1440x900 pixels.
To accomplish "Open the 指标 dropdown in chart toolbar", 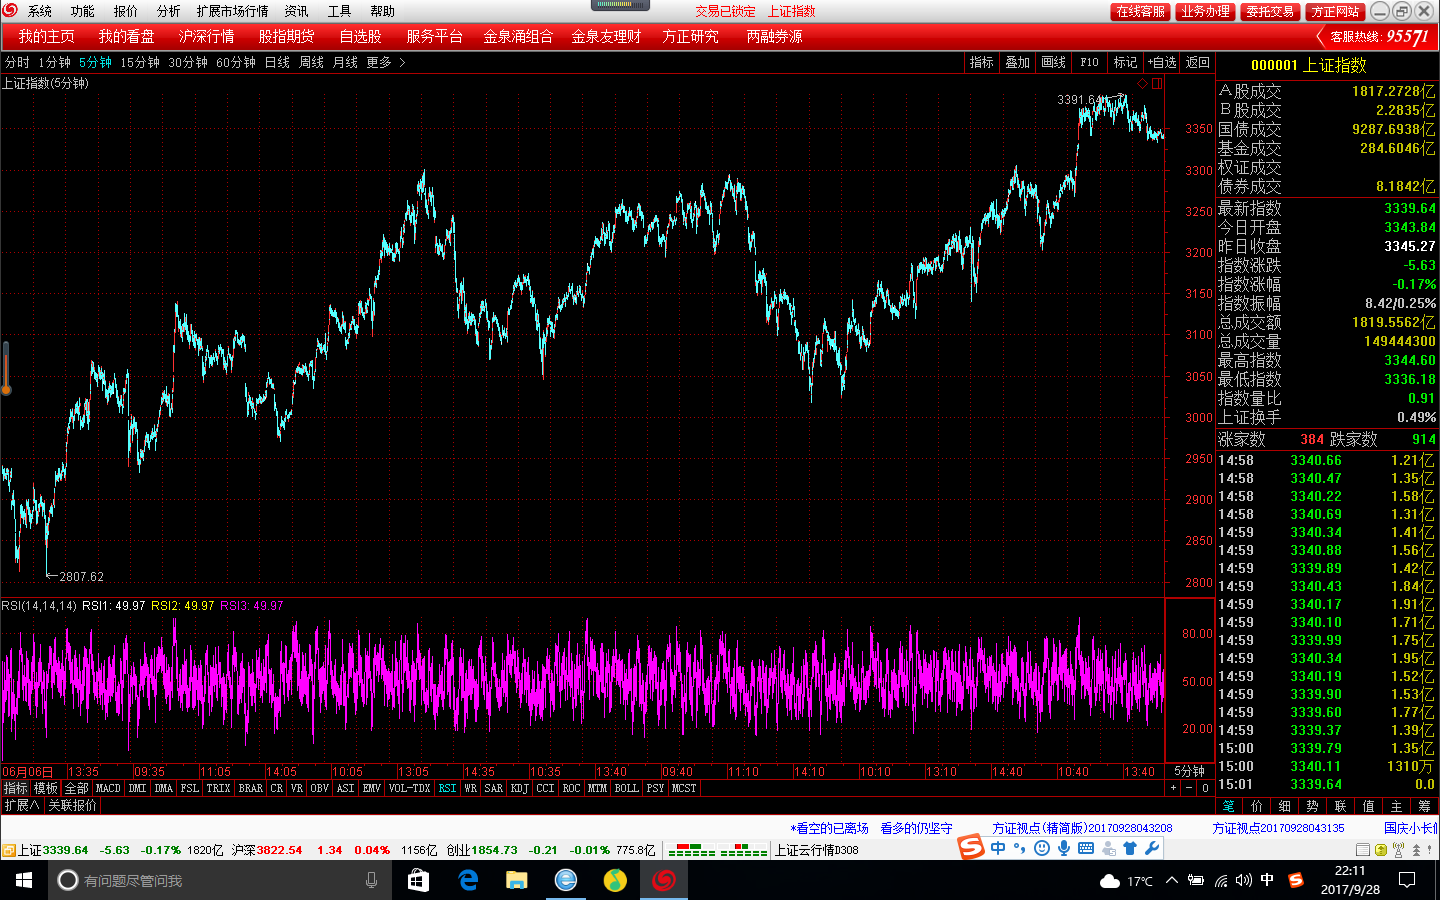I will [981, 62].
